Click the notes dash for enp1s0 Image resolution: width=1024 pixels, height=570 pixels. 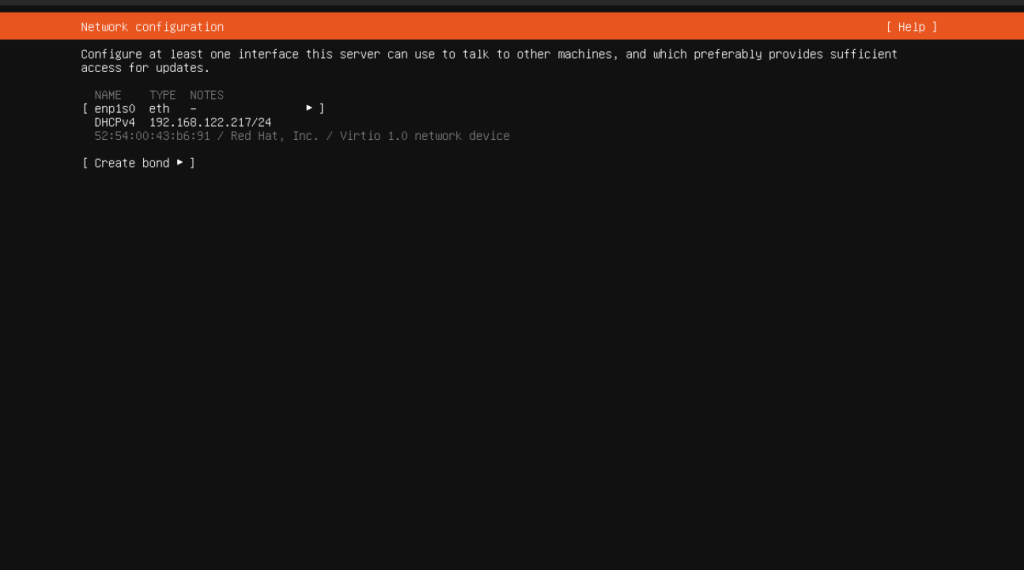(x=193, y=108)
